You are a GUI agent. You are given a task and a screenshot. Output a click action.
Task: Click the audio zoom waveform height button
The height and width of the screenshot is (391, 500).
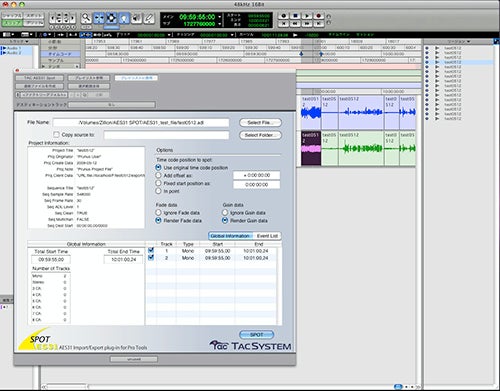tap(59, 18)
